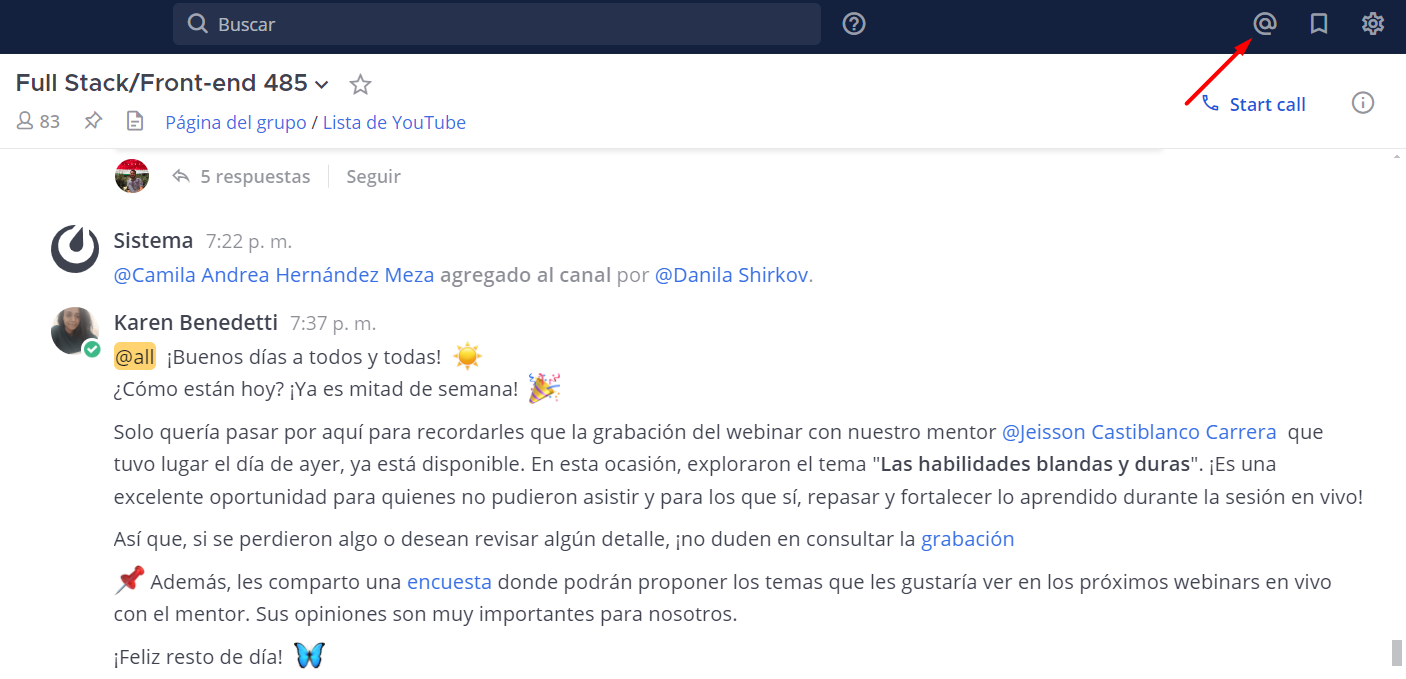The width and height of the screenshot is (1406, 679).
Task: View pinned posts via pin icon
Action: (93, 122)
